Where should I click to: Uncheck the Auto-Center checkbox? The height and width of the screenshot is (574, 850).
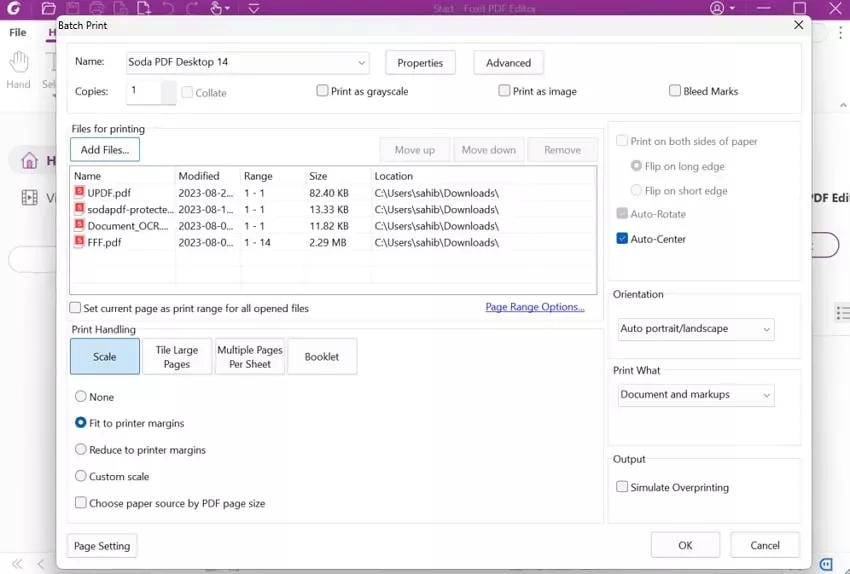coord(622,238)
